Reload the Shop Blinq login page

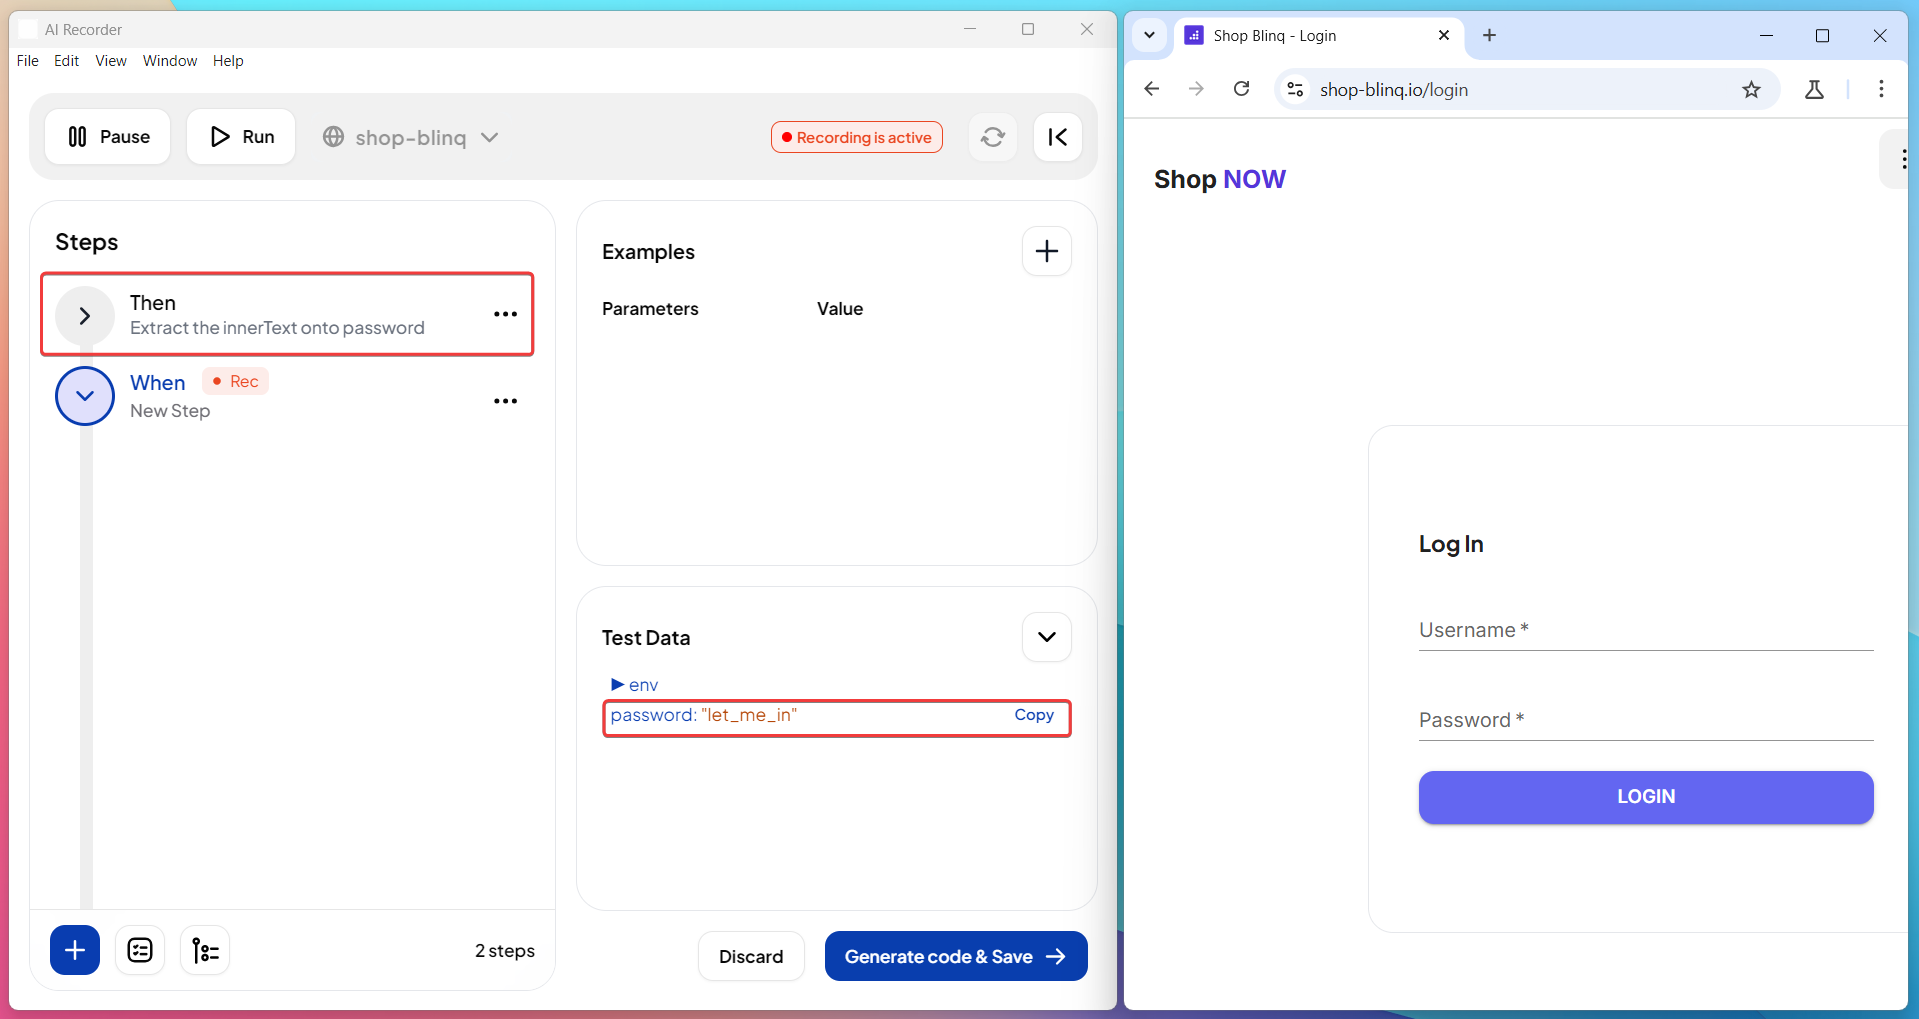coord(1241,89)
